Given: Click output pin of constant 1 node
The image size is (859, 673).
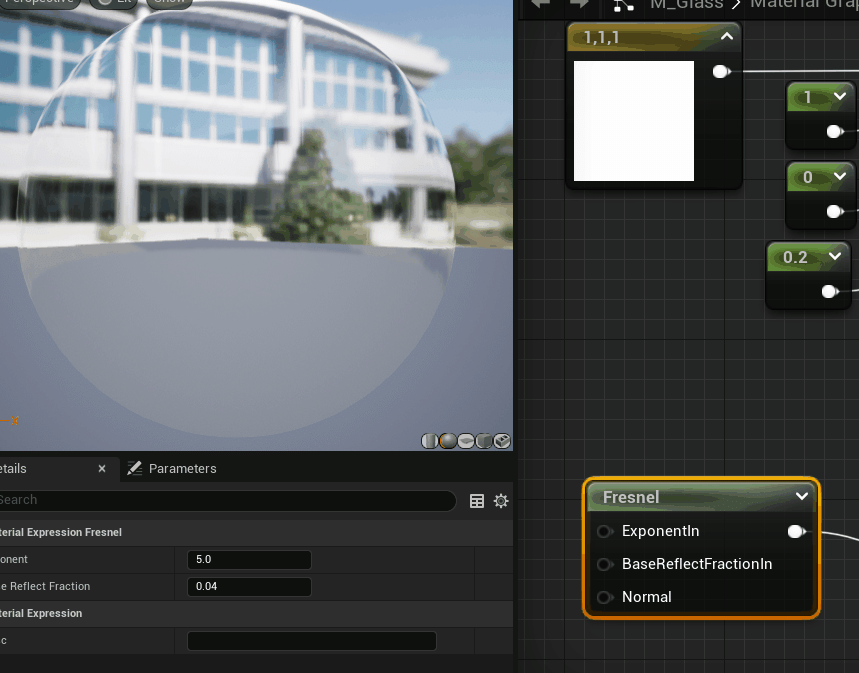Looking at the screenshot, I should point(834,132).
